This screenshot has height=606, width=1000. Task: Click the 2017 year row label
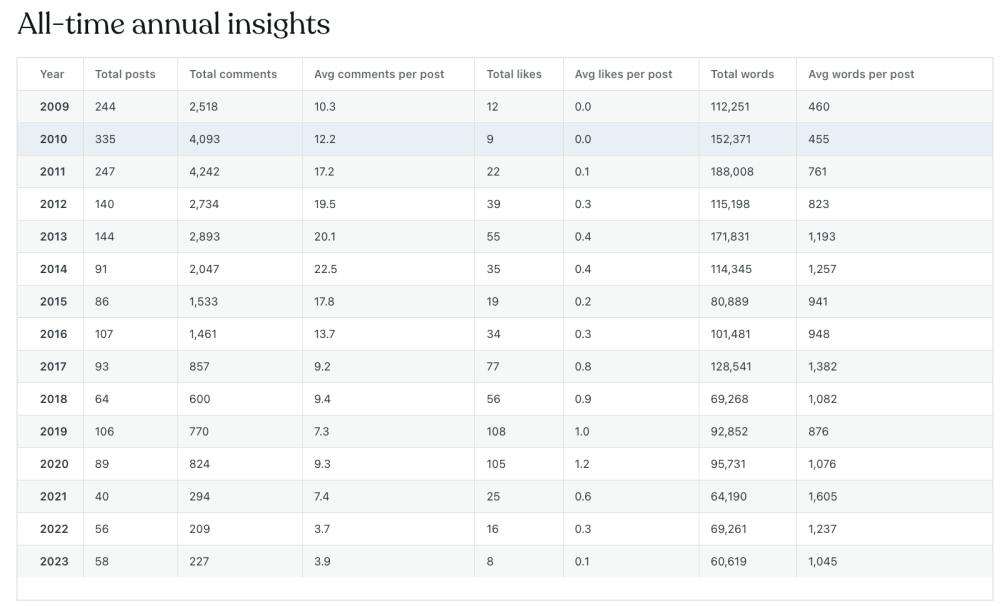(x=54, y=367)
